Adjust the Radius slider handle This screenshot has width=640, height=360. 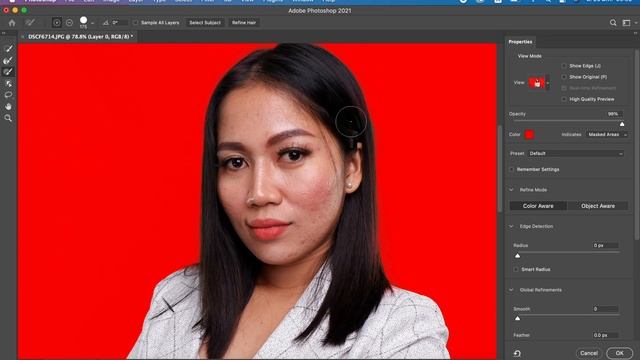[x=518, y=256]
